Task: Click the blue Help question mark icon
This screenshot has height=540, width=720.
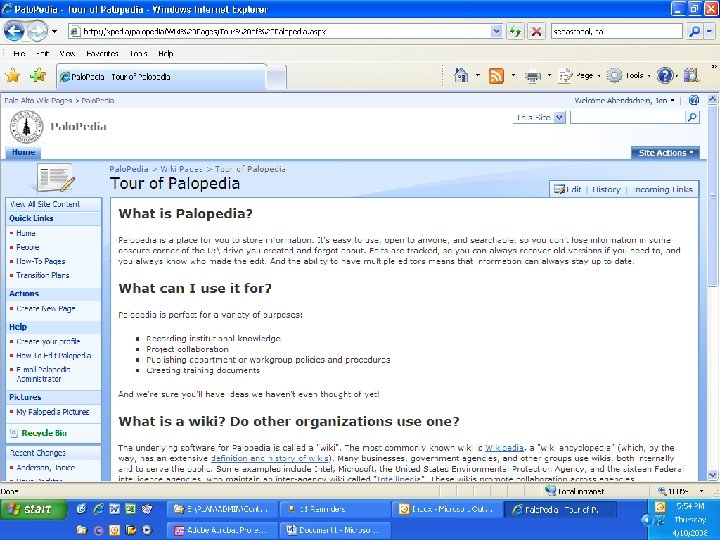Action: 665,76
